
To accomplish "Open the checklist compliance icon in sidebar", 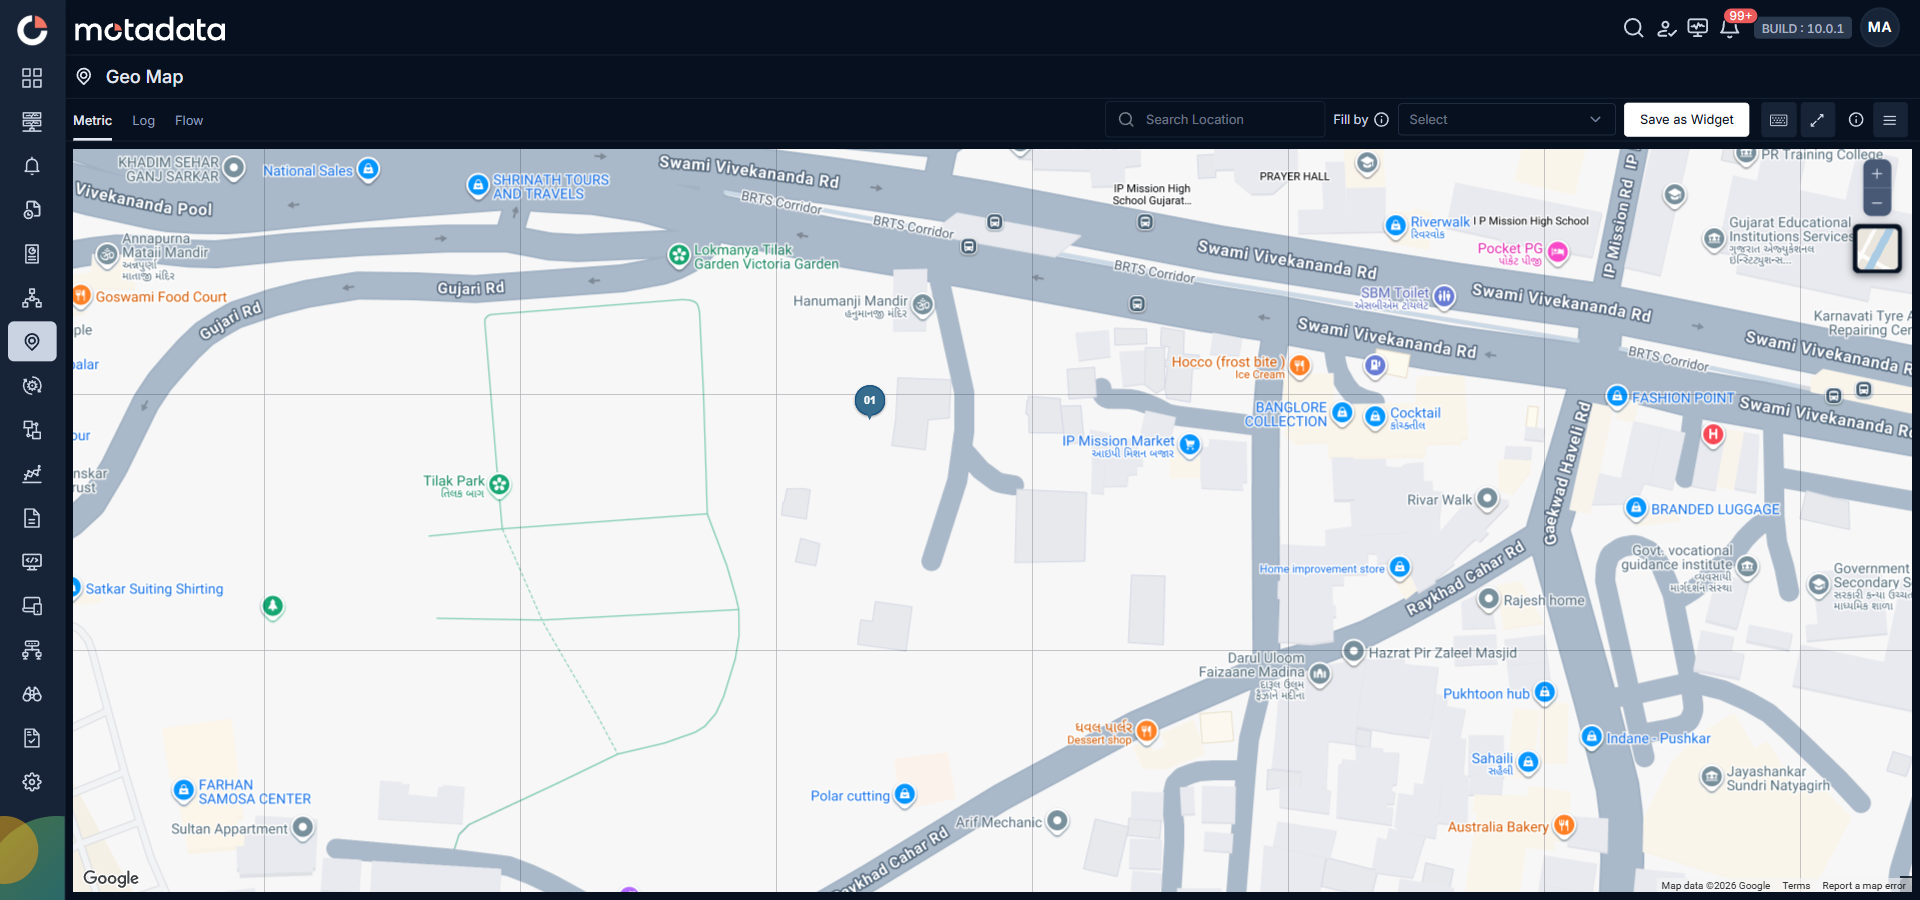I will click(x=32, y=738).
